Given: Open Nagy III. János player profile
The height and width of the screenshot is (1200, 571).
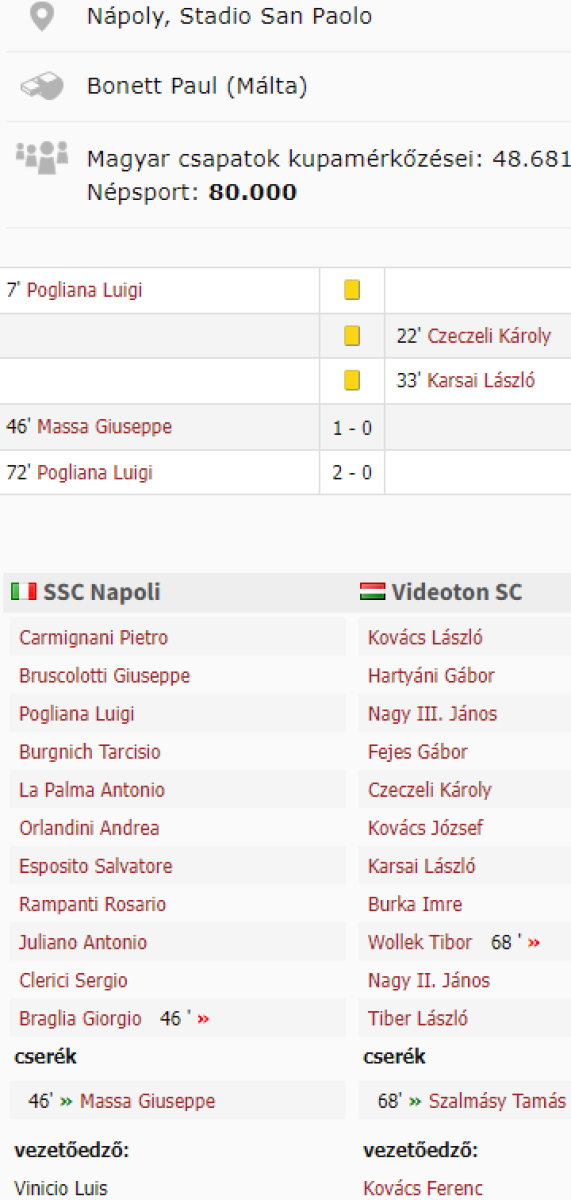Looking at the screenshot, I should click(x=432, y=714).
